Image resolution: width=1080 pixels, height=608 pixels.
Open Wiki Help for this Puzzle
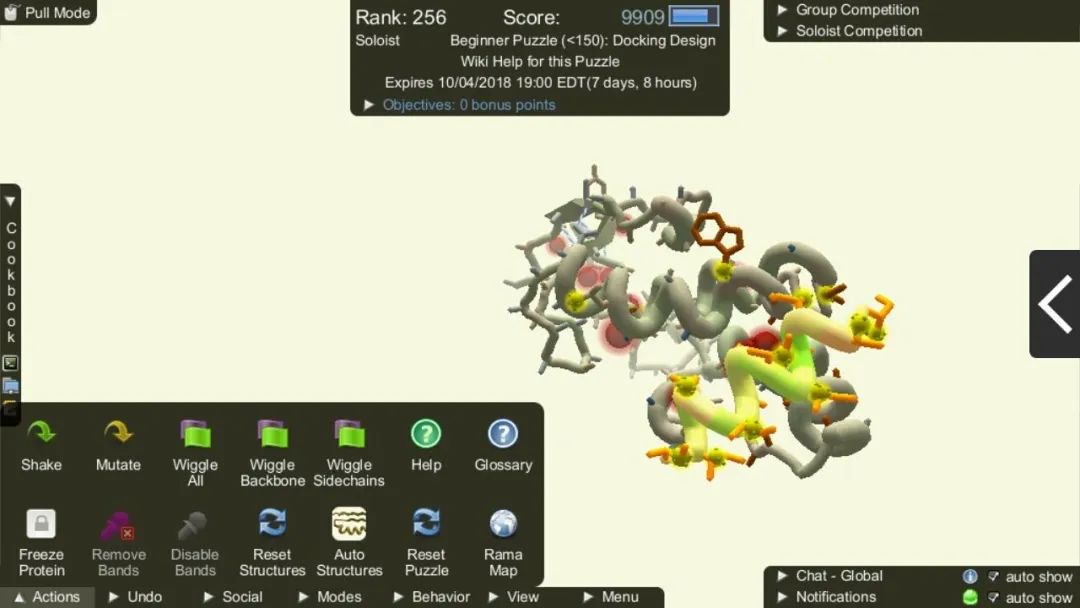coord(540,61)
